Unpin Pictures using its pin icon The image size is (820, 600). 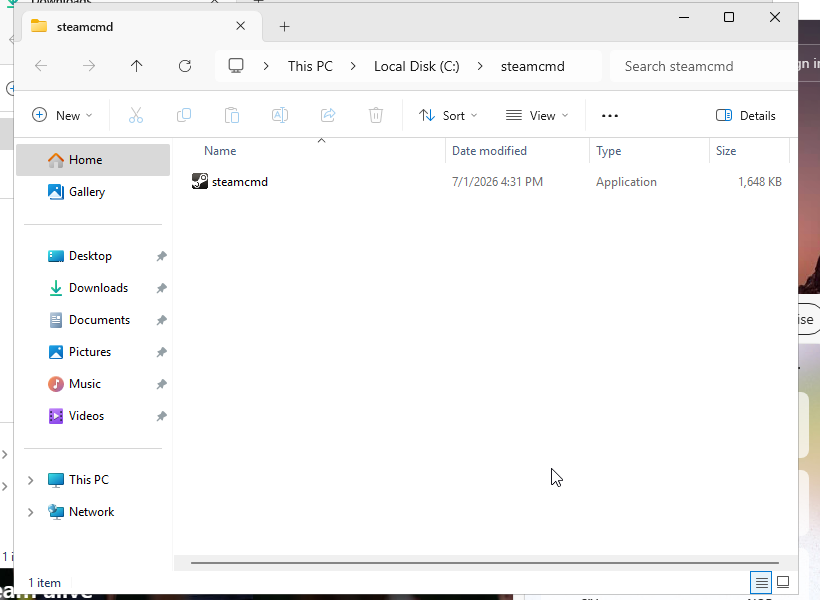click(162, 352)
